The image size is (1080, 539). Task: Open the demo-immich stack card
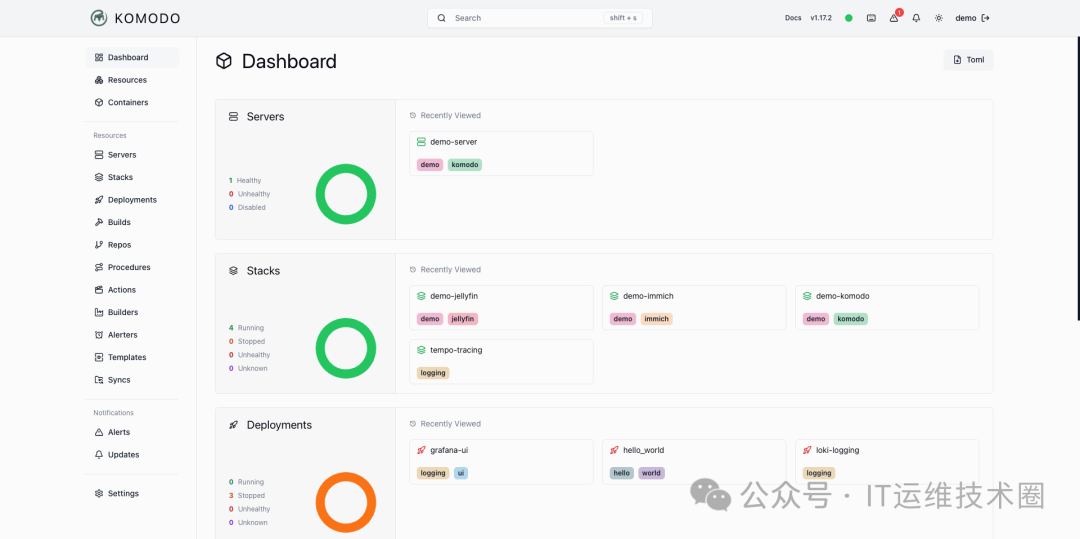pyautogui.click(x=694, y=308)
